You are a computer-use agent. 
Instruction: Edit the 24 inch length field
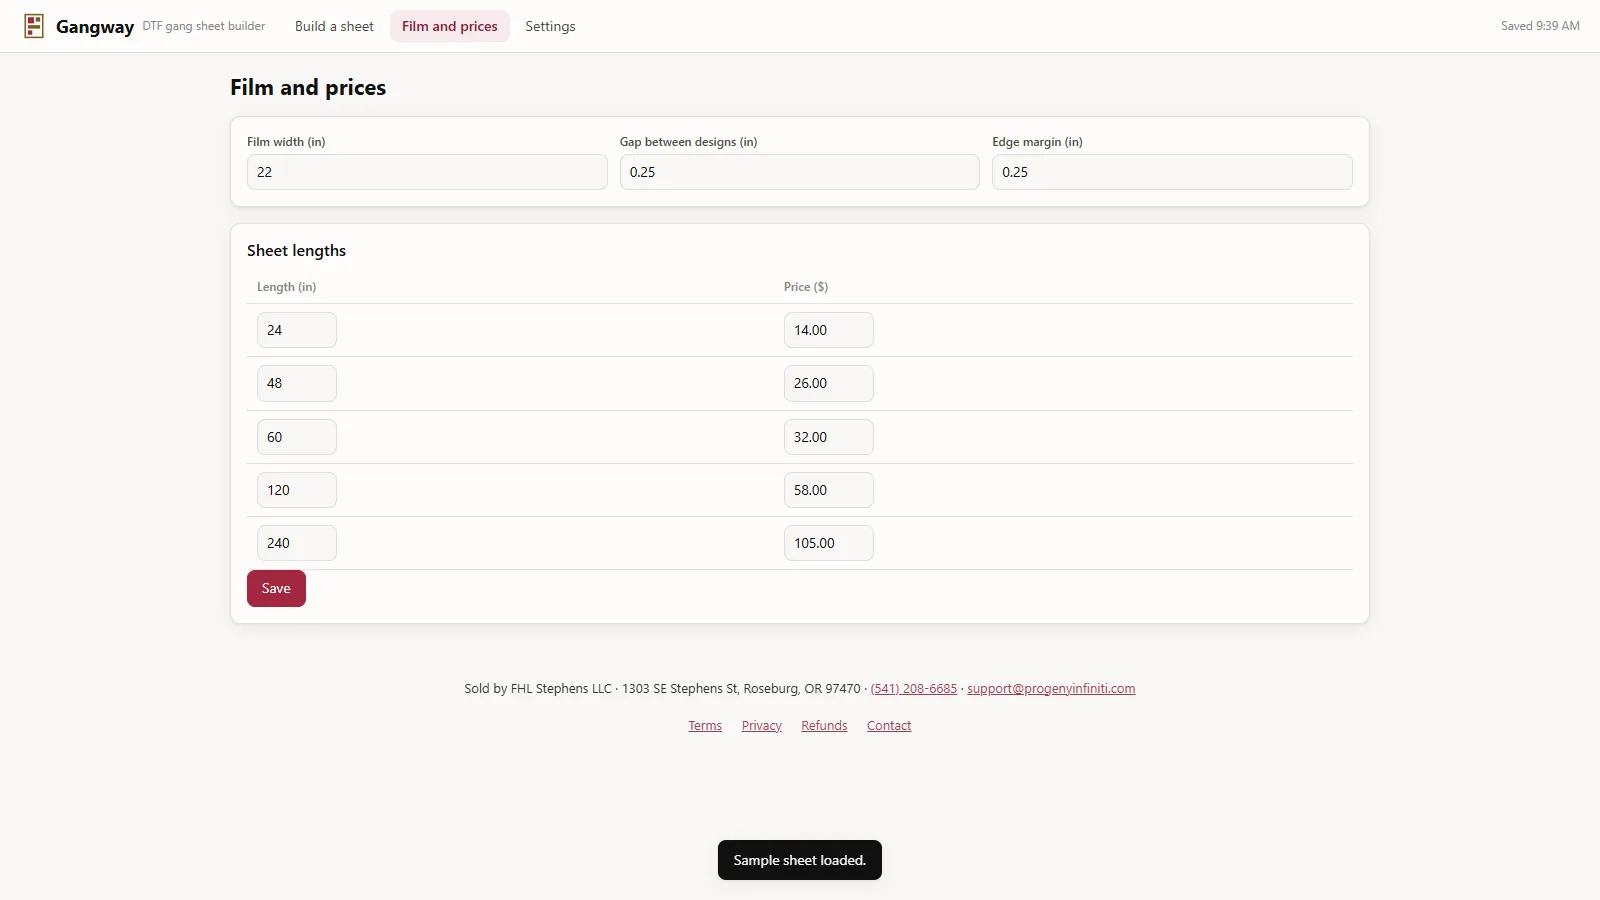[x=297, y=330]
